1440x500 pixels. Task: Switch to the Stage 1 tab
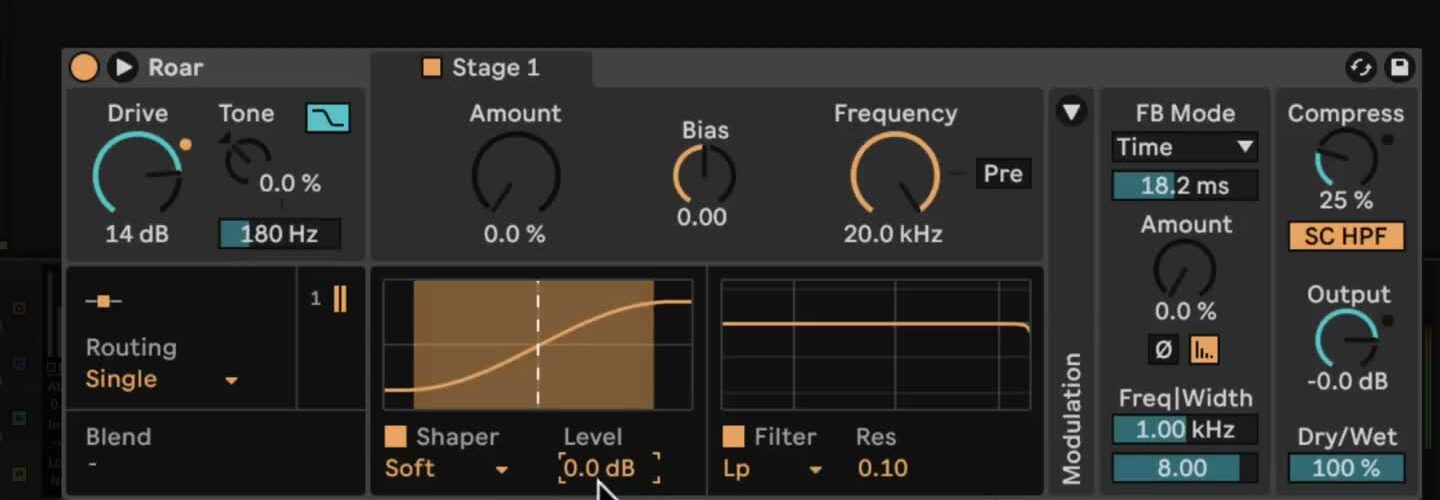click(x=482, y=68)
